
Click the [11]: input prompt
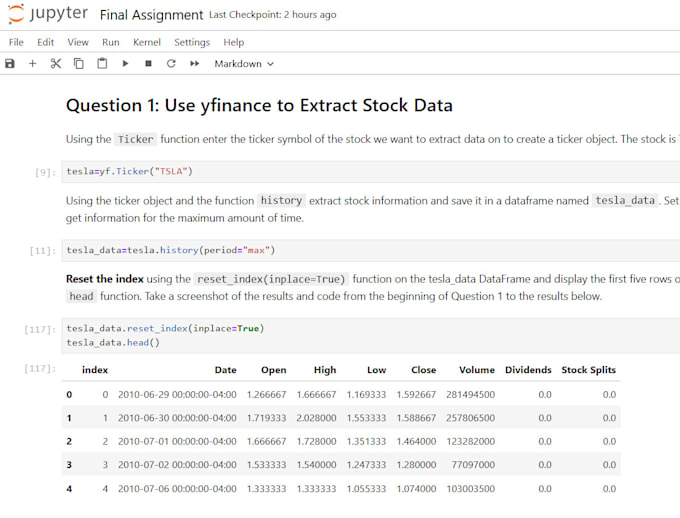coord(42,251)
